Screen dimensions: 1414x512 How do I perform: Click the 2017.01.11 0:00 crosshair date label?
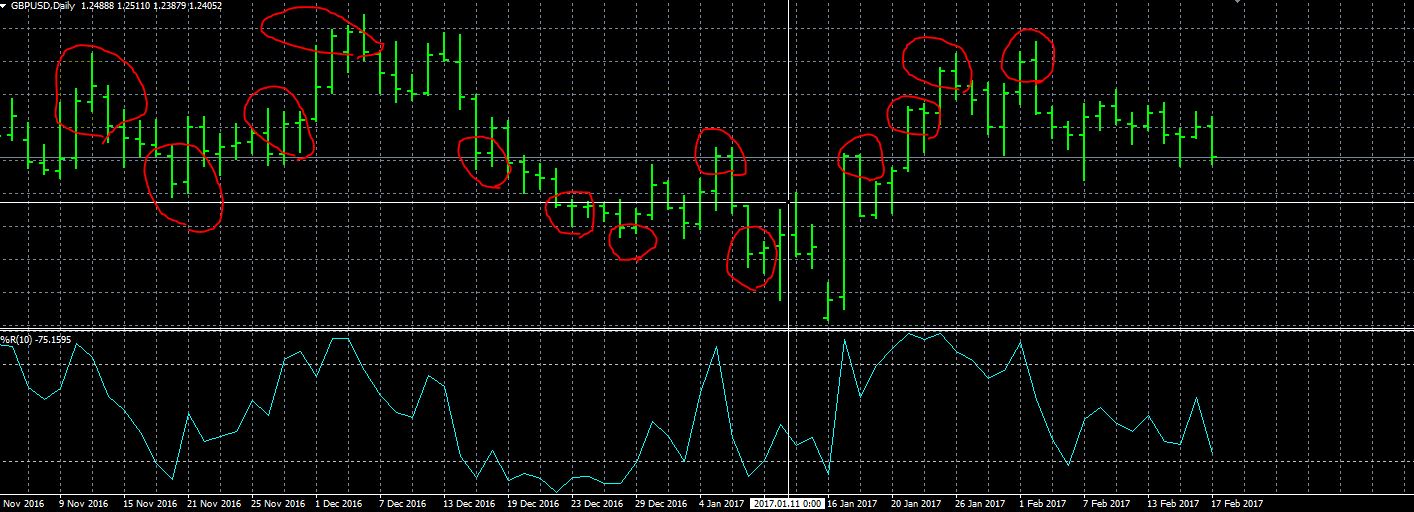click(788, 504)
